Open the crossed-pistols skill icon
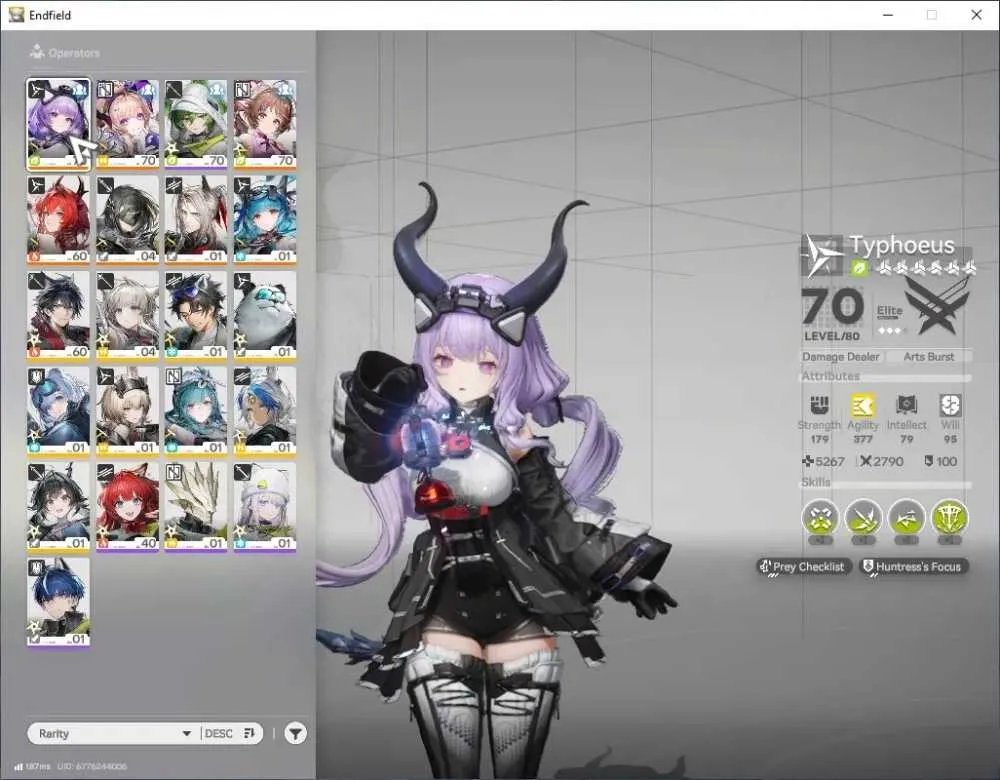 (820, 518)
